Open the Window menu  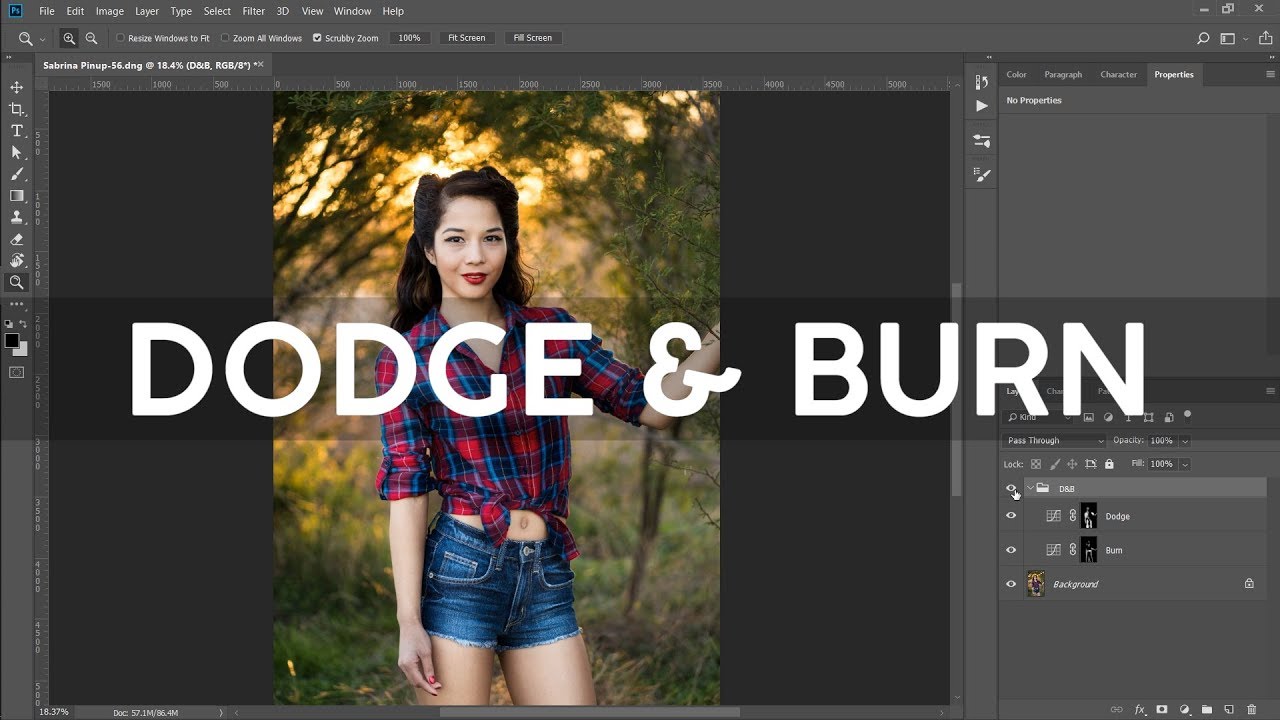[352, 11]
